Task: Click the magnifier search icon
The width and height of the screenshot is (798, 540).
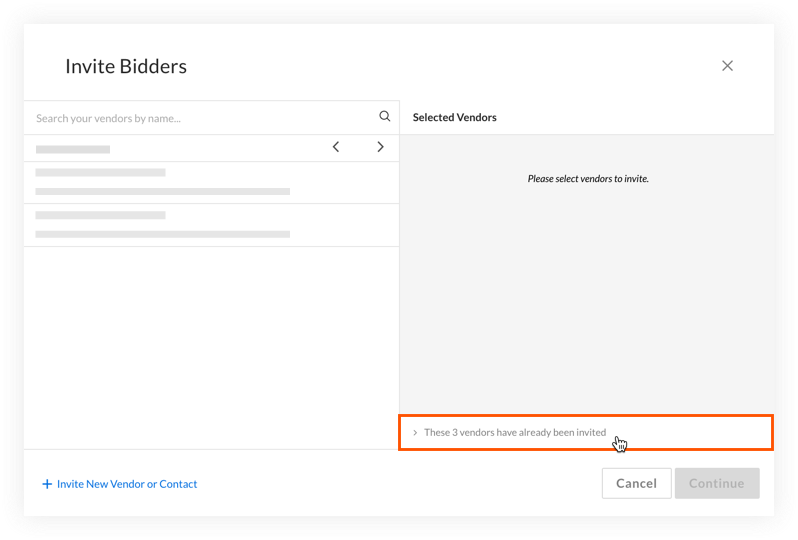Action: [385, 116]
